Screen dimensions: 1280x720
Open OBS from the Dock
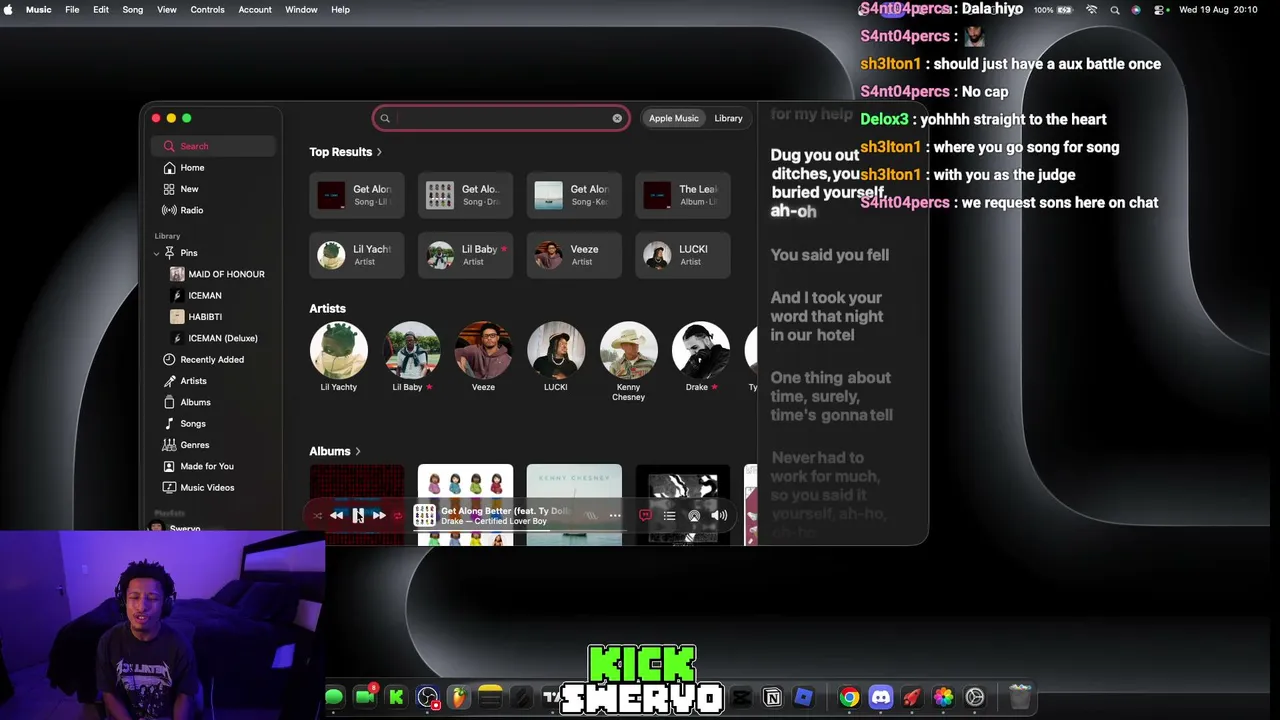427,697
